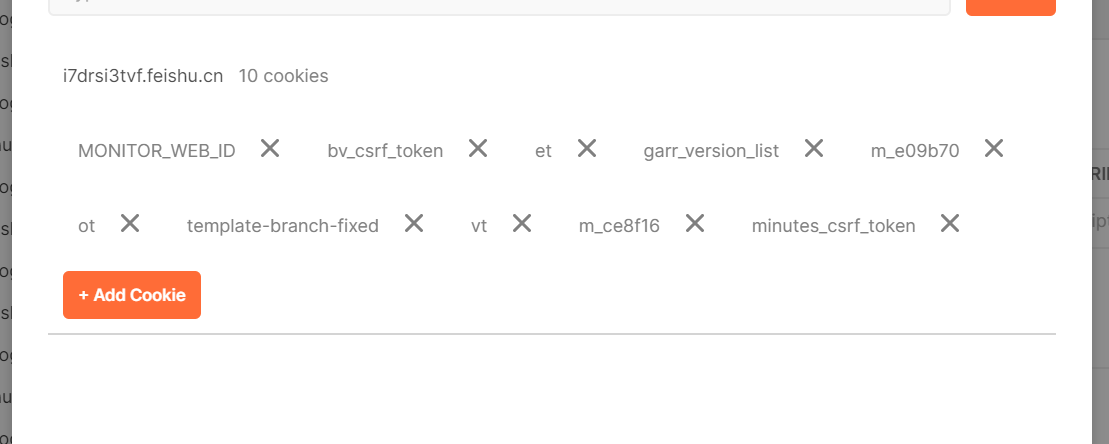Screen dimensions: 1109x444
Task: Open the bv_csrf_token cookie details
Action: pos(385,151)
